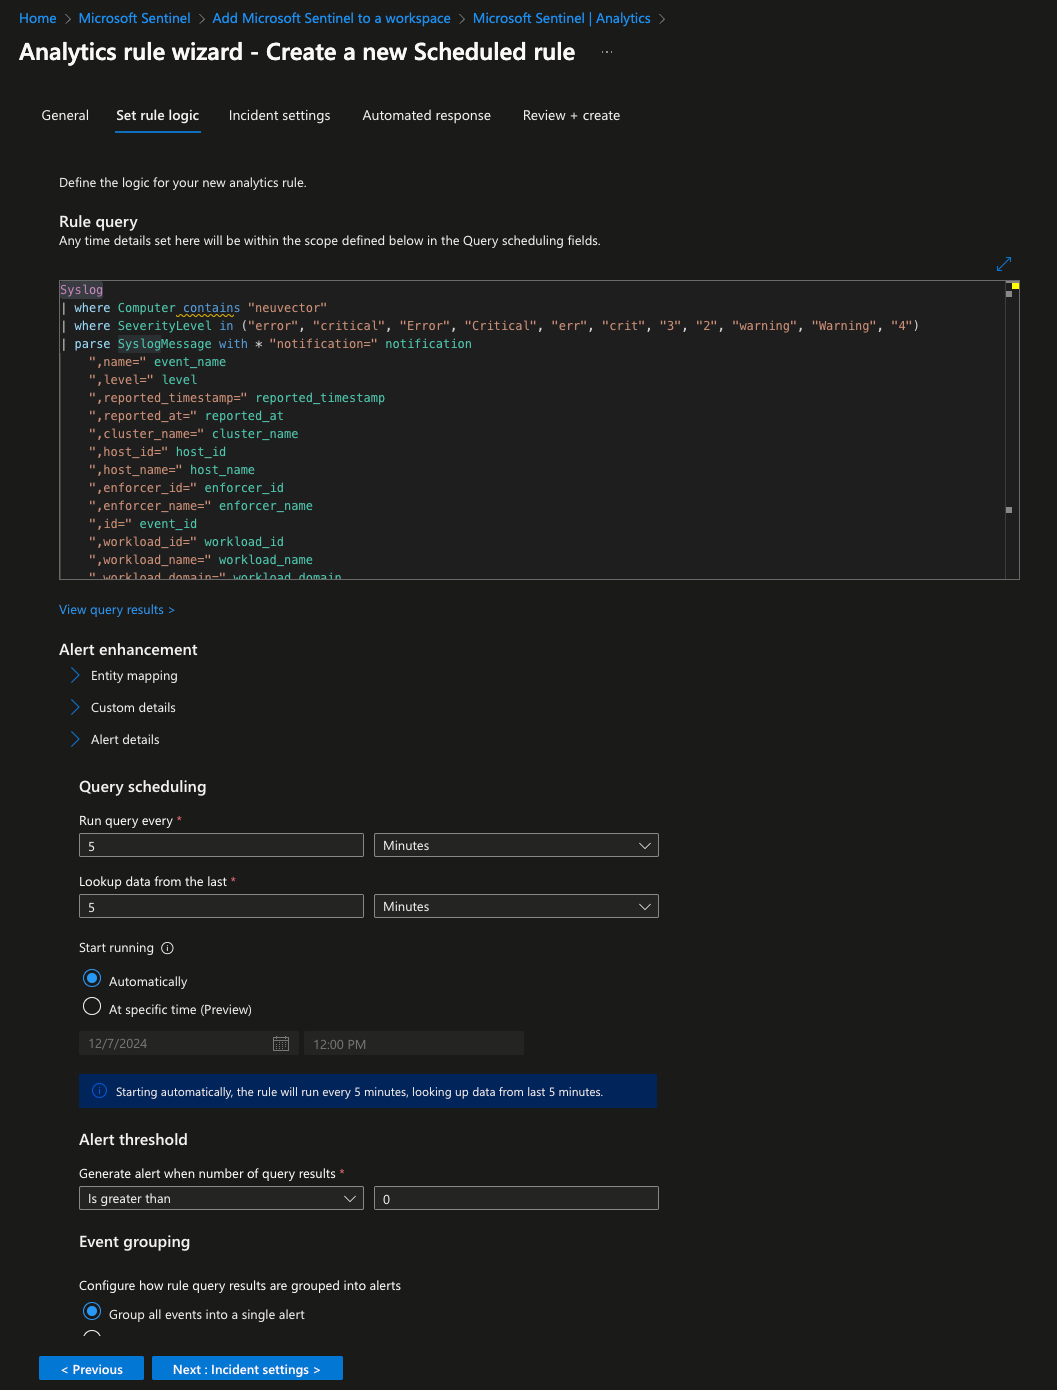
Task: Click the Previous button
Action: pos(91,1369)
